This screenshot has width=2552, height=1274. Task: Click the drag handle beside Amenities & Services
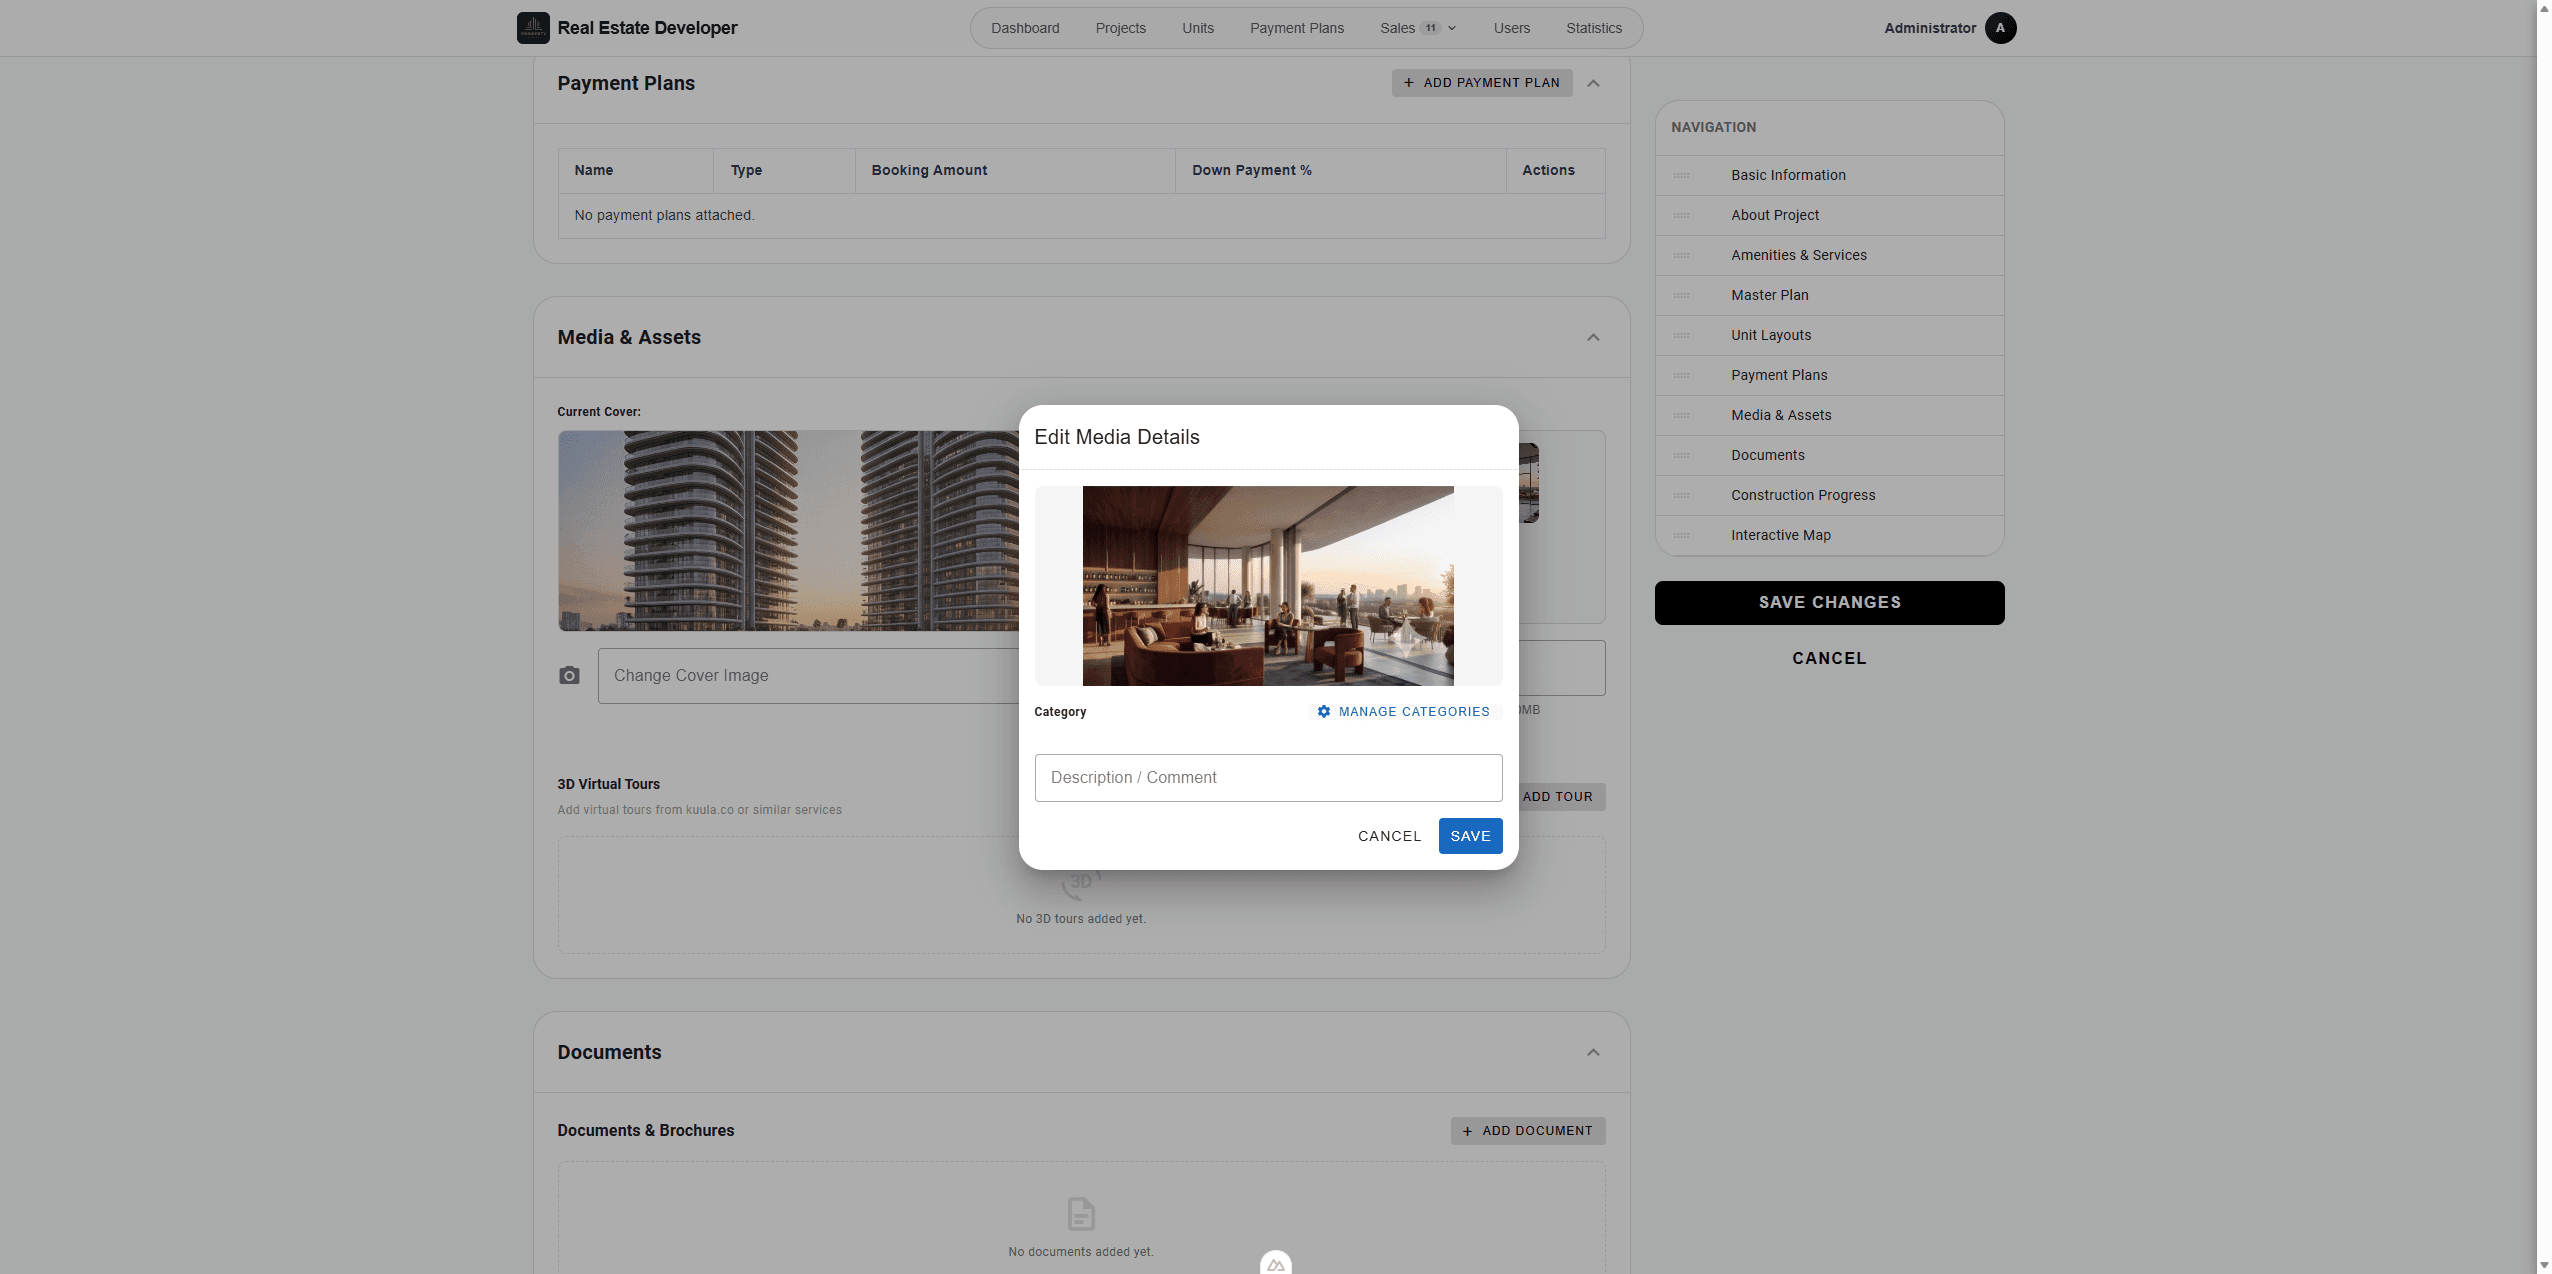1681,255
